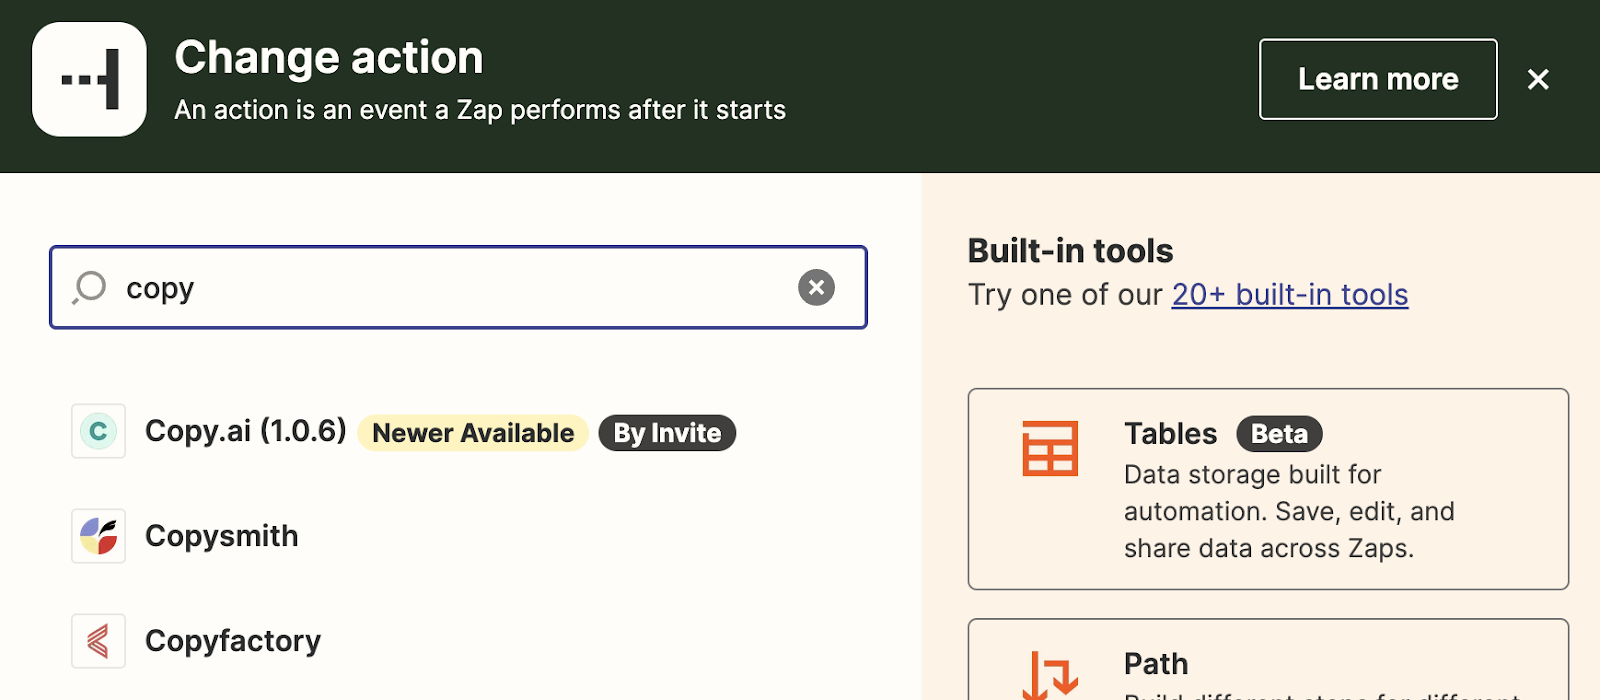Click the Tables grid icon

(1050, 448)
